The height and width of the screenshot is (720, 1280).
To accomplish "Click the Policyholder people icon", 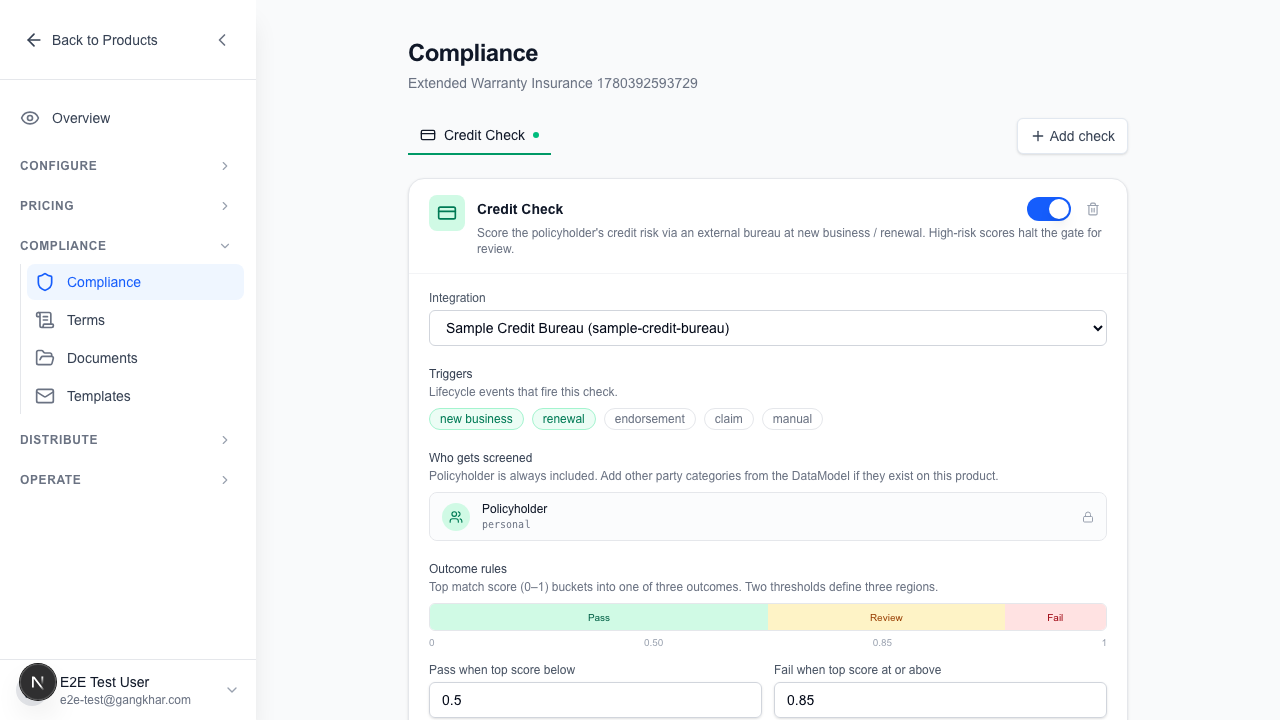I will (x=456, y=517).
